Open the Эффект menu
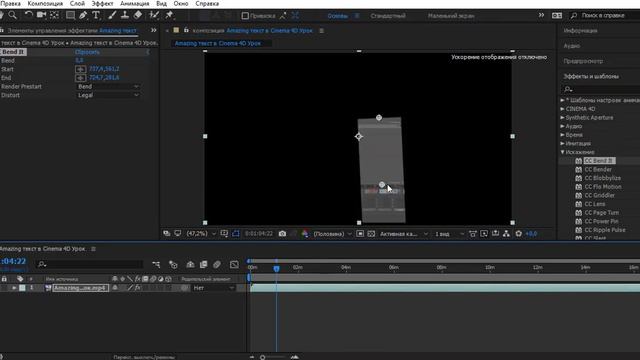Screen dimensions: 640x360 point(102,4)
